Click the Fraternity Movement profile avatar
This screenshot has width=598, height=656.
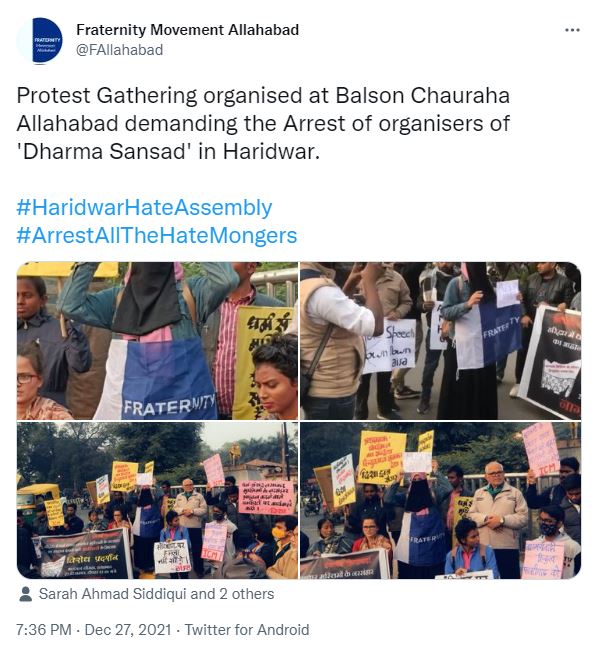[40, 41]
